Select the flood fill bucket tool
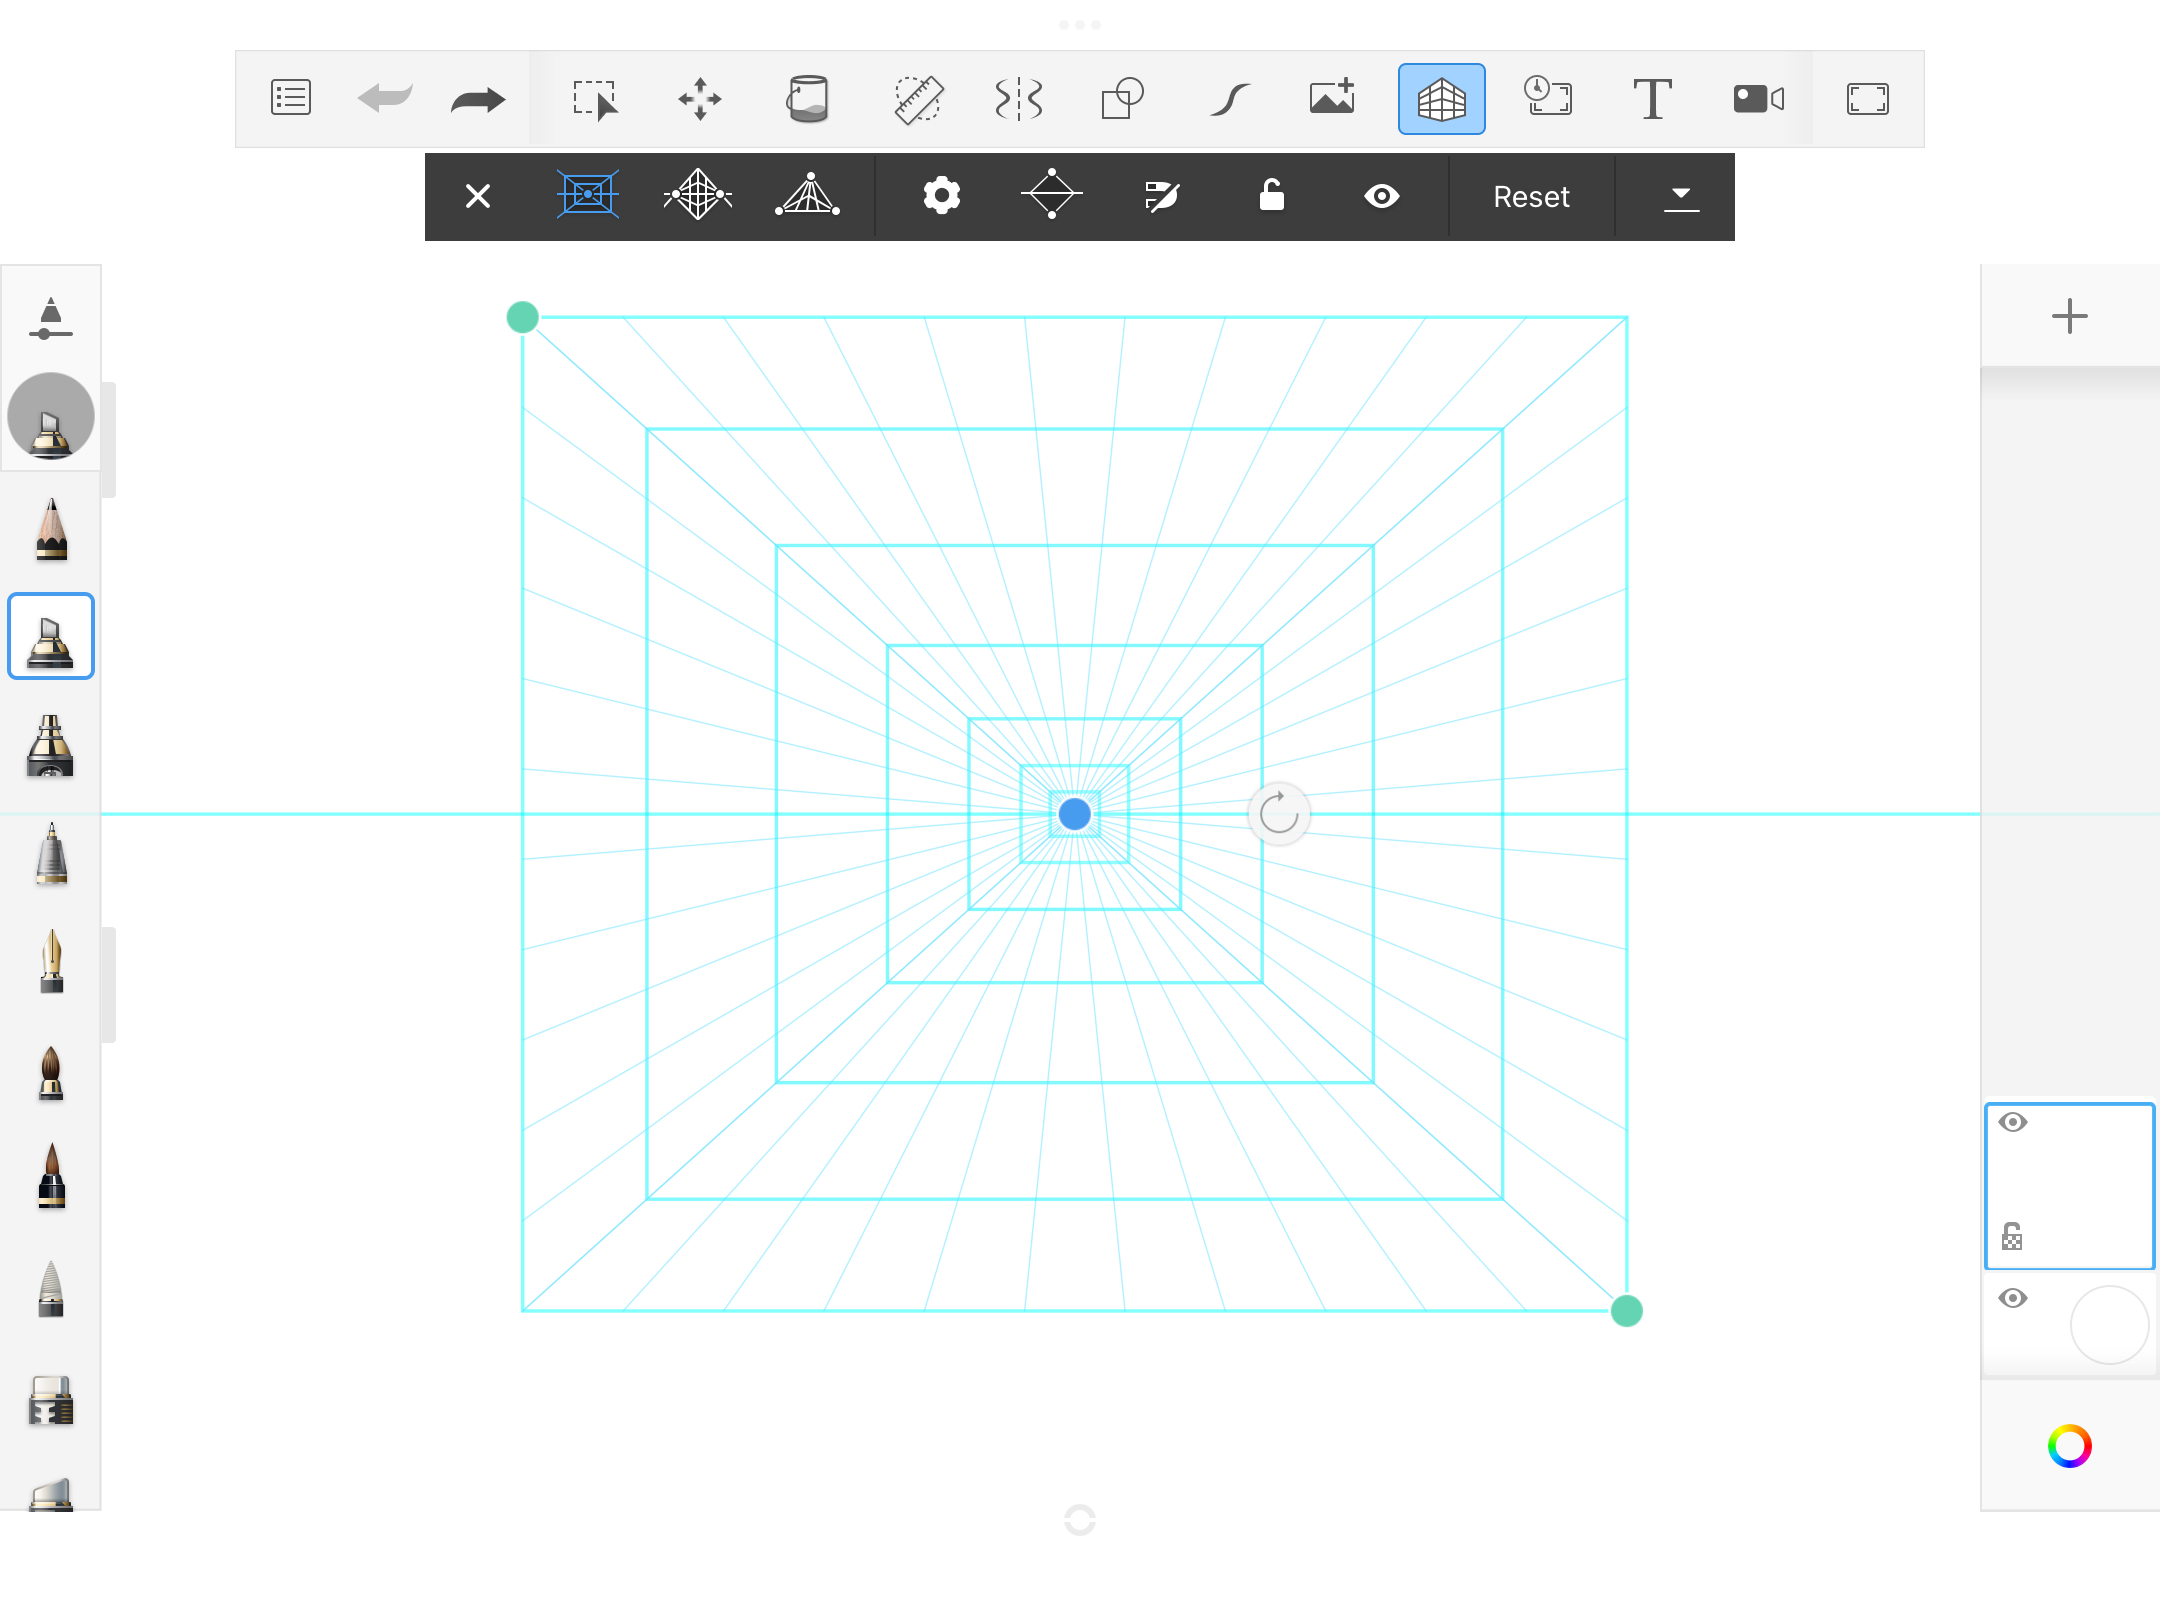Viewport: 2160px width, 1620px height. [808, 99]
